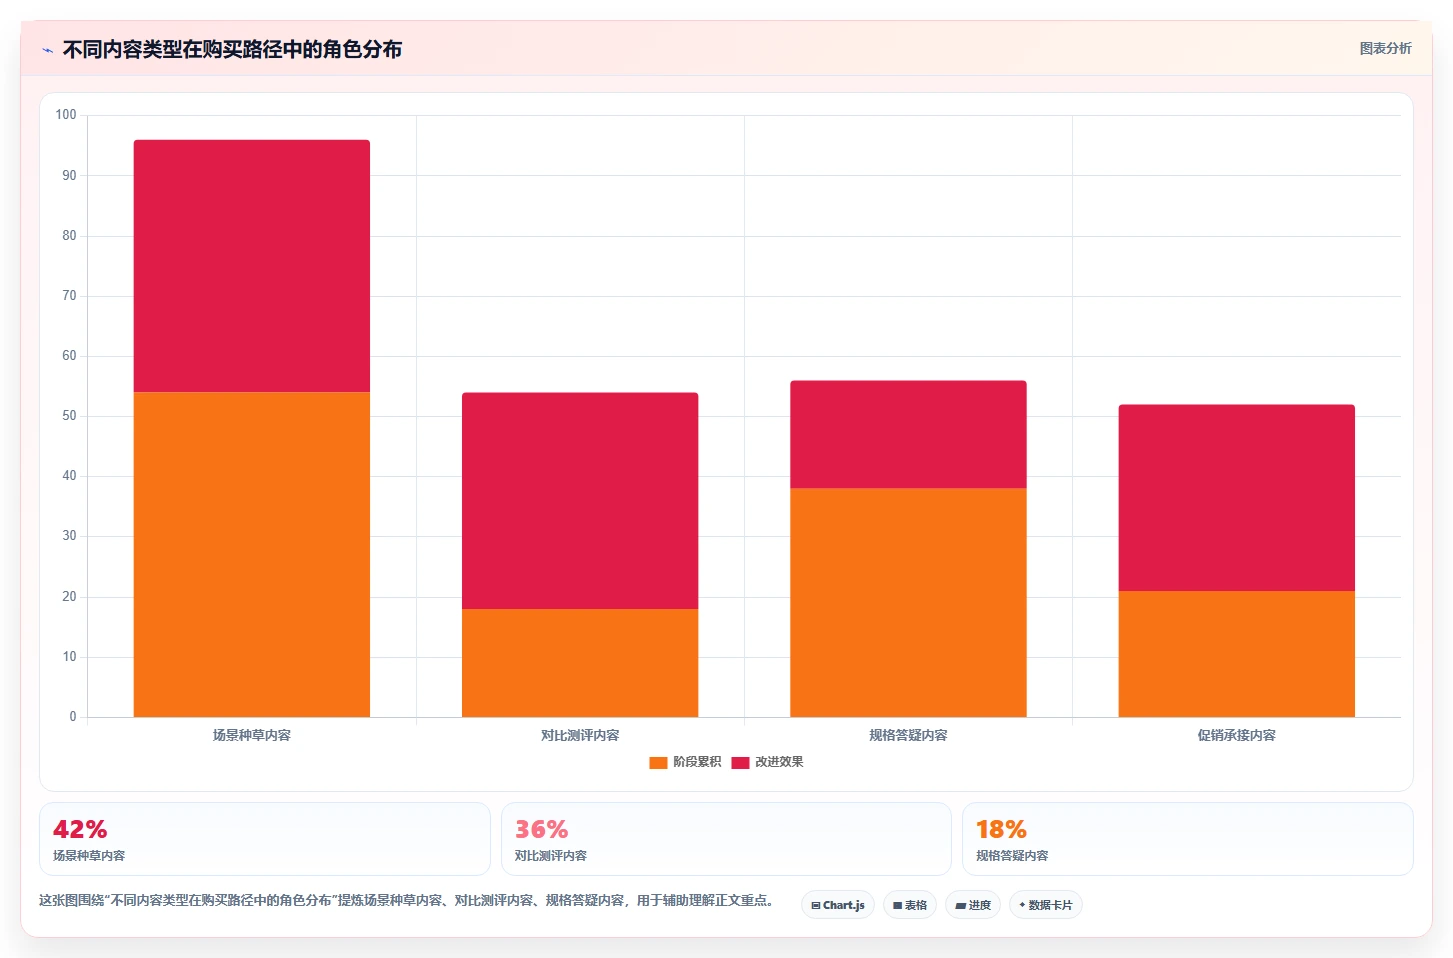
Task: Click the 规格答疑内容 caption under 18%
Action: (x=1012, y=856)
